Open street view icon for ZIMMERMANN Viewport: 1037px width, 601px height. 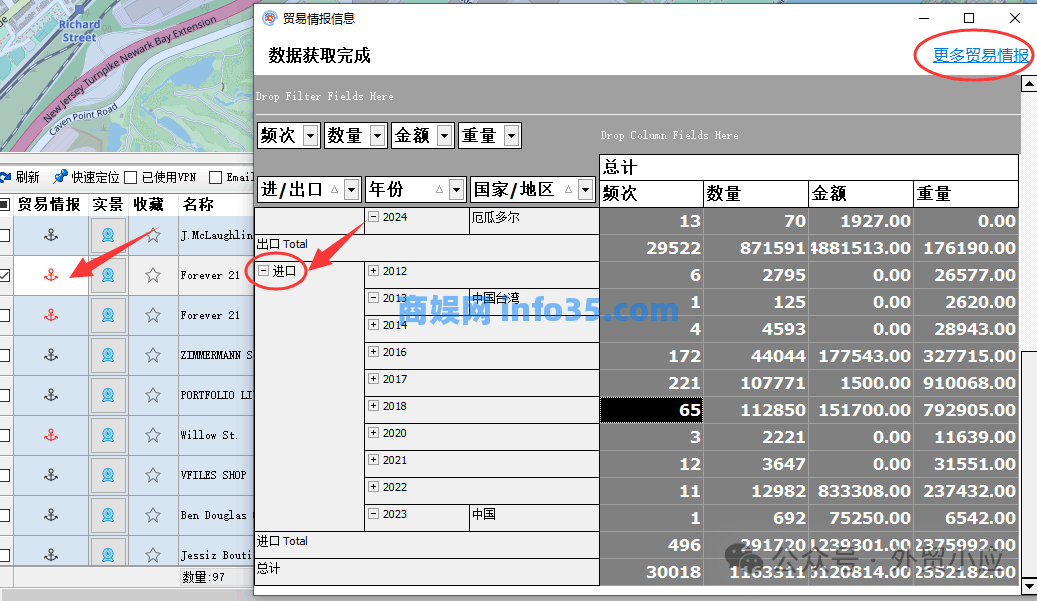click(108, 355)
